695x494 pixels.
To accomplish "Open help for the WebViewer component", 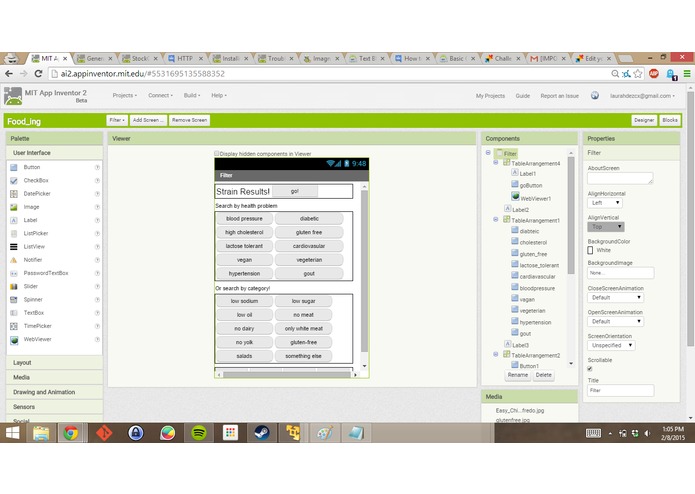I will [x=97, y=339].
